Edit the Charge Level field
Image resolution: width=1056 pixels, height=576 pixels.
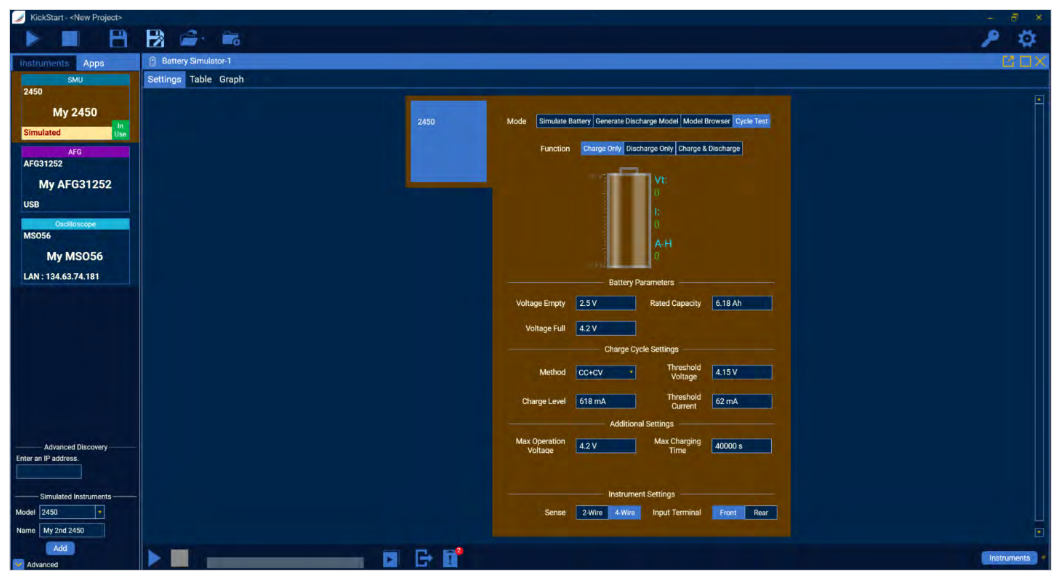pyautogui.click(x=605, y=402)
